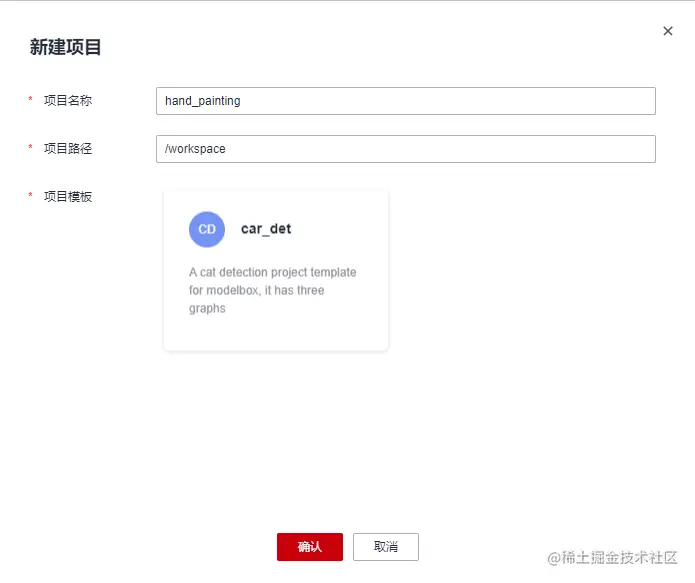Click the car_det template title

[266, 229]
